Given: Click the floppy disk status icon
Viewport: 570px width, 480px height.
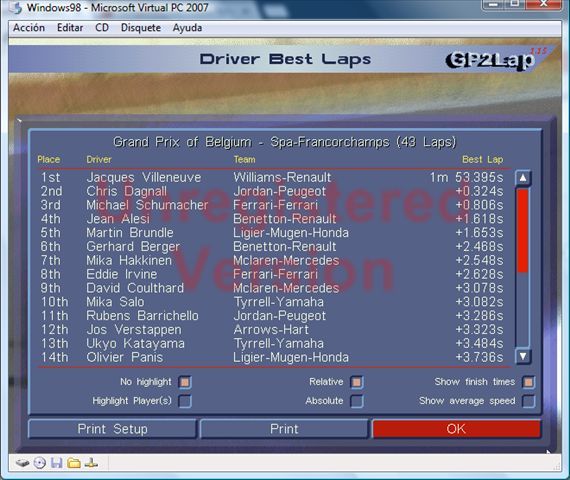Looking at the screenshot, I should click(57, 463).
